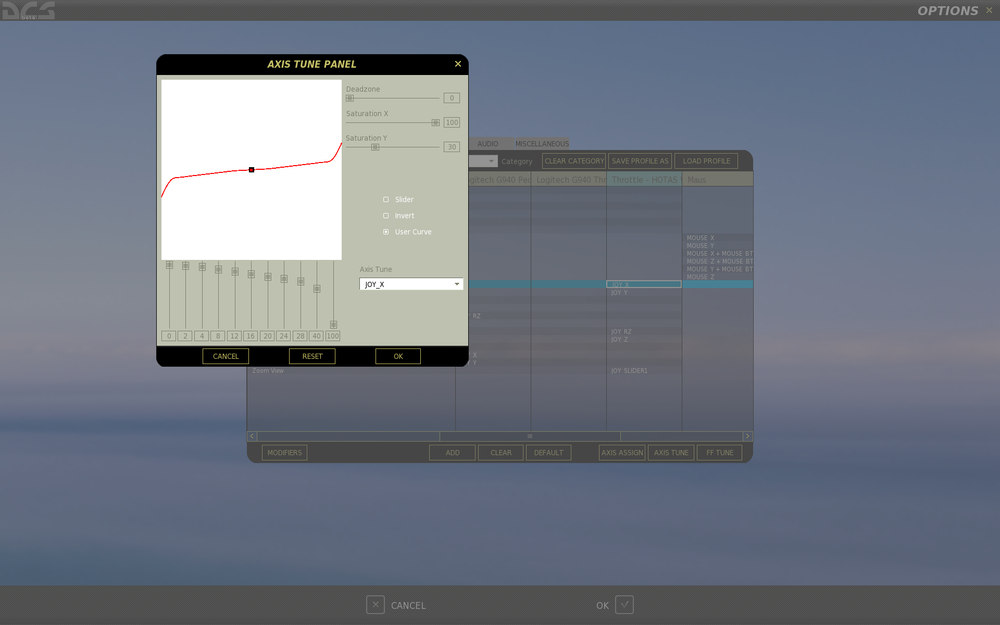1000x625 pixels.
Task: Select the Maus column header
Action: pos(717,180)
